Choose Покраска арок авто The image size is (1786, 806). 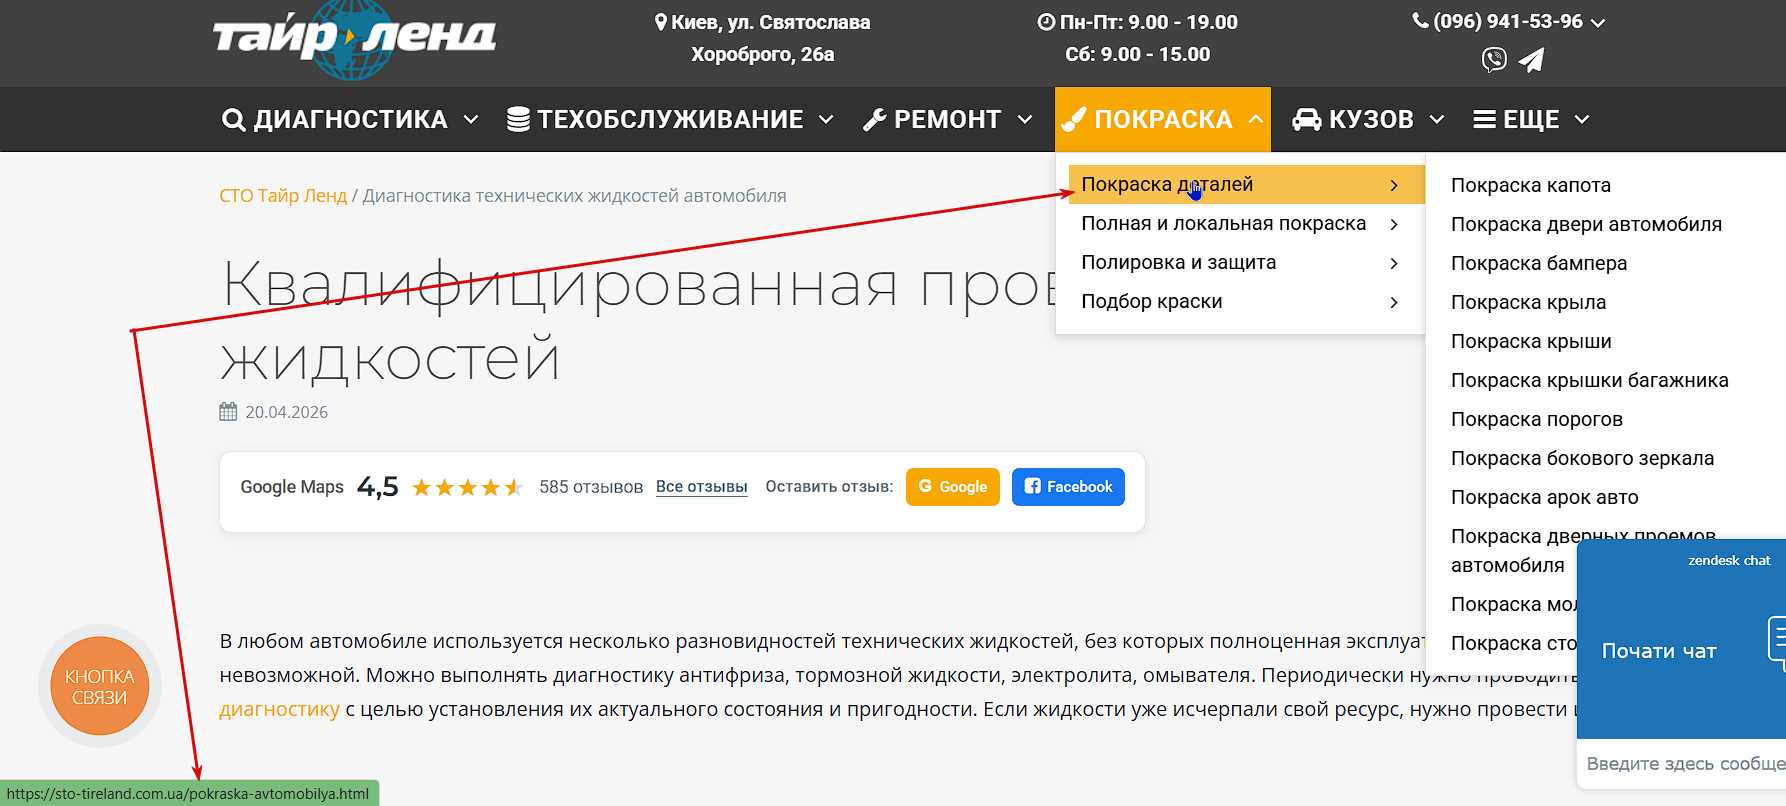1544,497
